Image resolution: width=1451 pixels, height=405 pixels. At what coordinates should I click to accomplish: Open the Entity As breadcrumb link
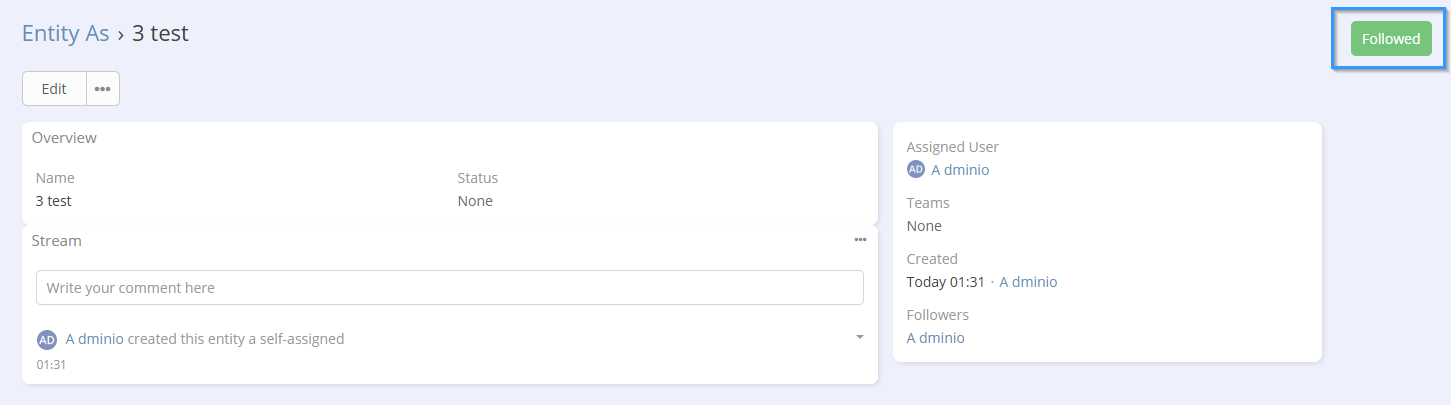tap(65, 33)
